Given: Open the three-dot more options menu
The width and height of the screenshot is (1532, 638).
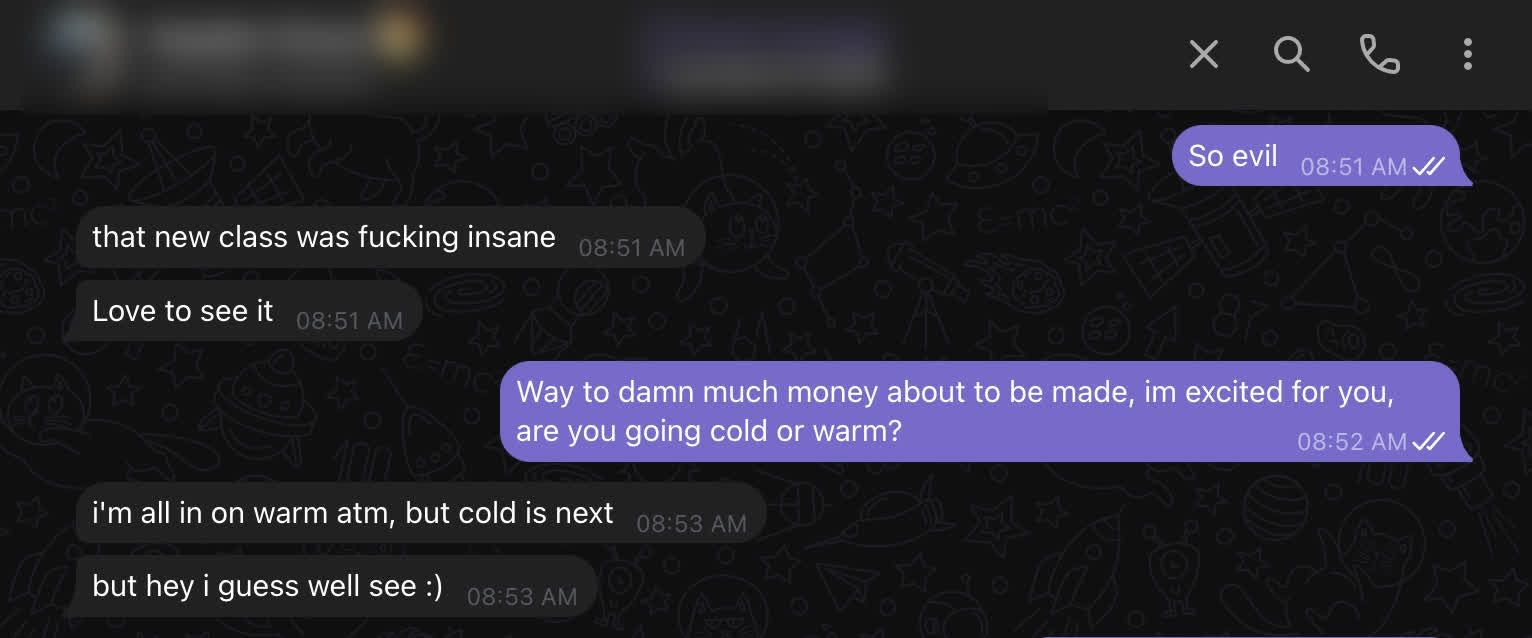Looking at the screenshot, I should (x=1467, y=54).
